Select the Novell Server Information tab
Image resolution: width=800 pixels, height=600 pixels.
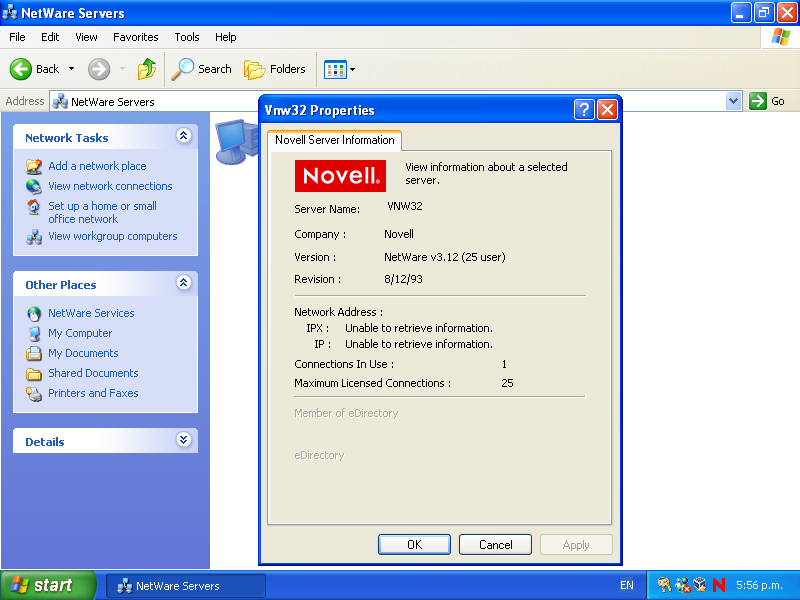click(x=335, y=140)
